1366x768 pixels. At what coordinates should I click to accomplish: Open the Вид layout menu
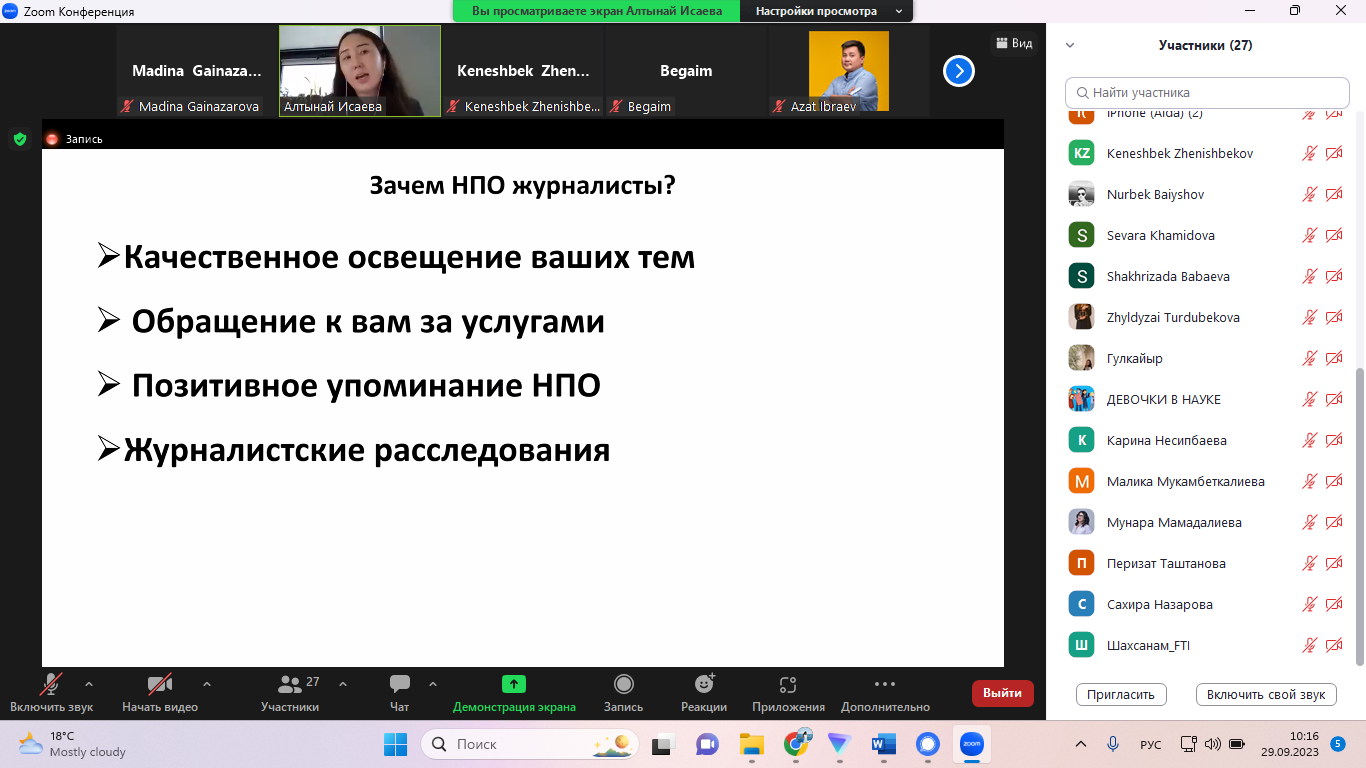pos(1013,43)
